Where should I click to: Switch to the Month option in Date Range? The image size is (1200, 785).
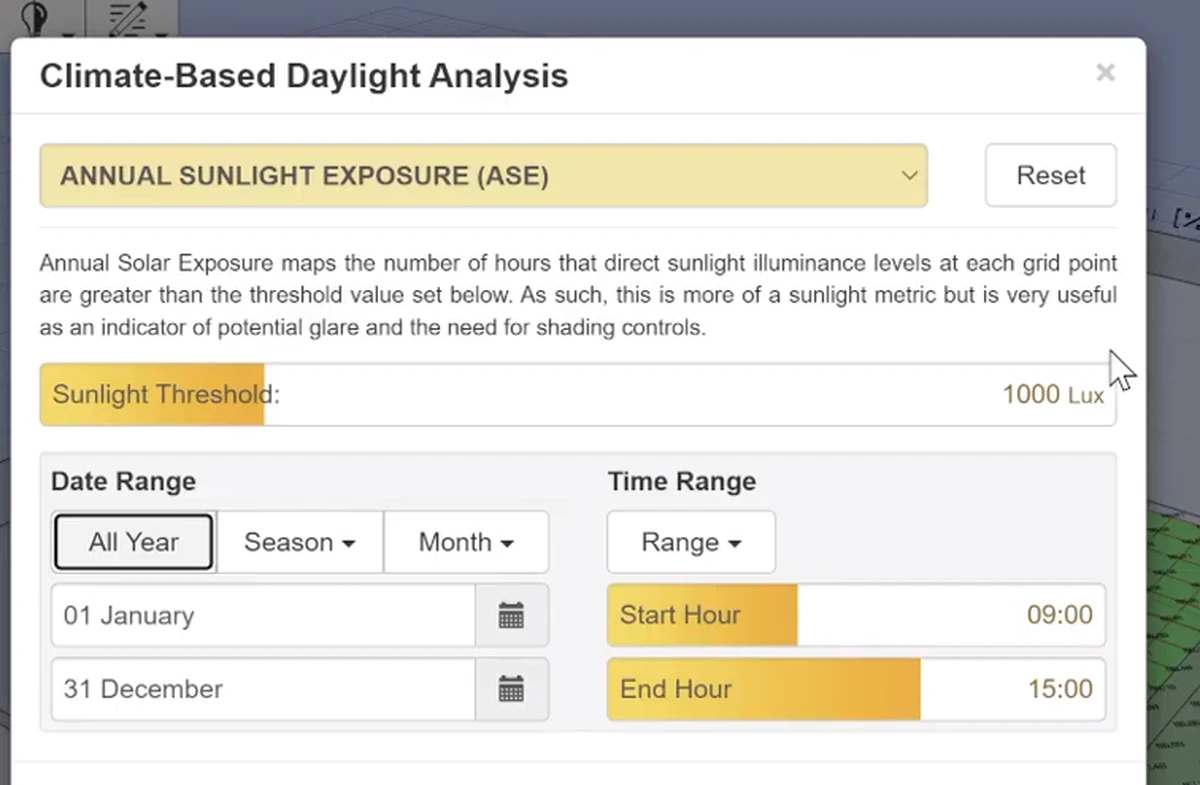coord(465,542)
